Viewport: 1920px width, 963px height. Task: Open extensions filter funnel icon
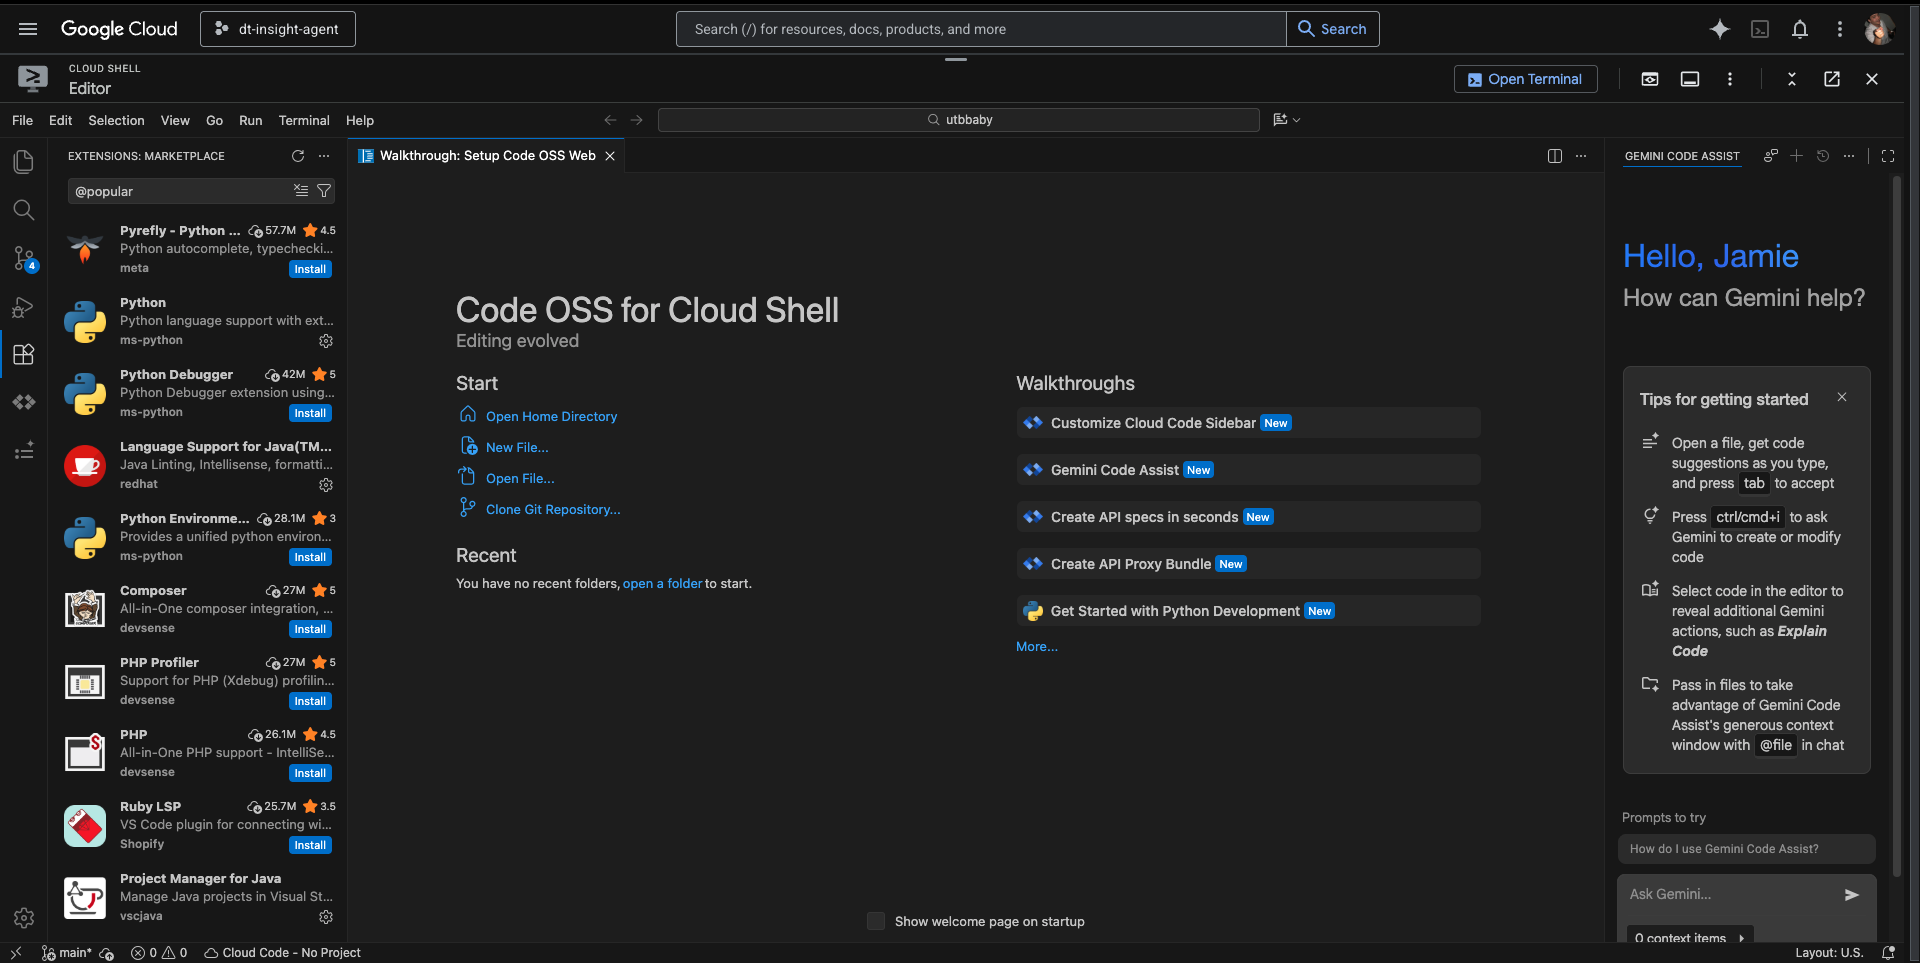click(324, 190)
